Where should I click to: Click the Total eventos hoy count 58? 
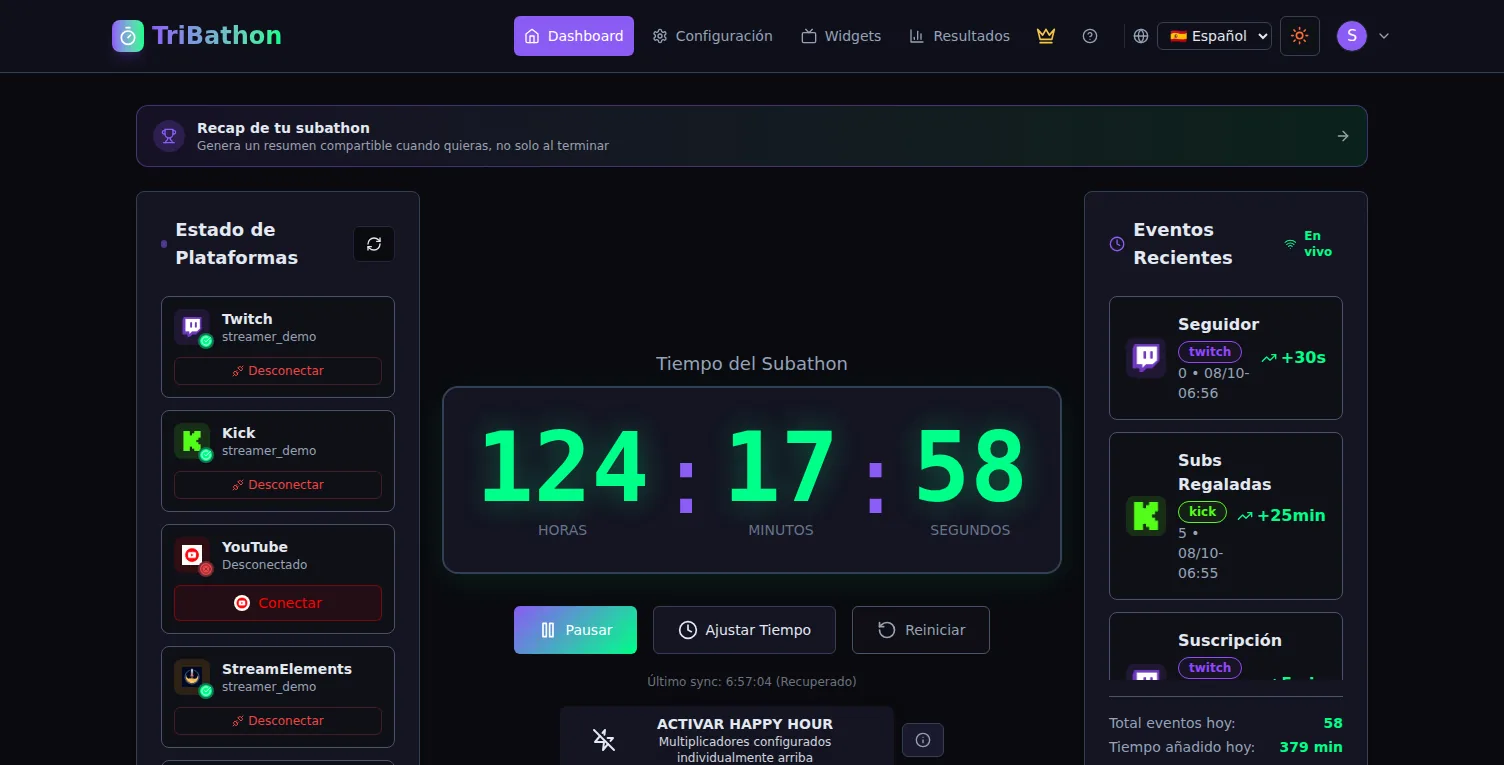point(1333,723)
